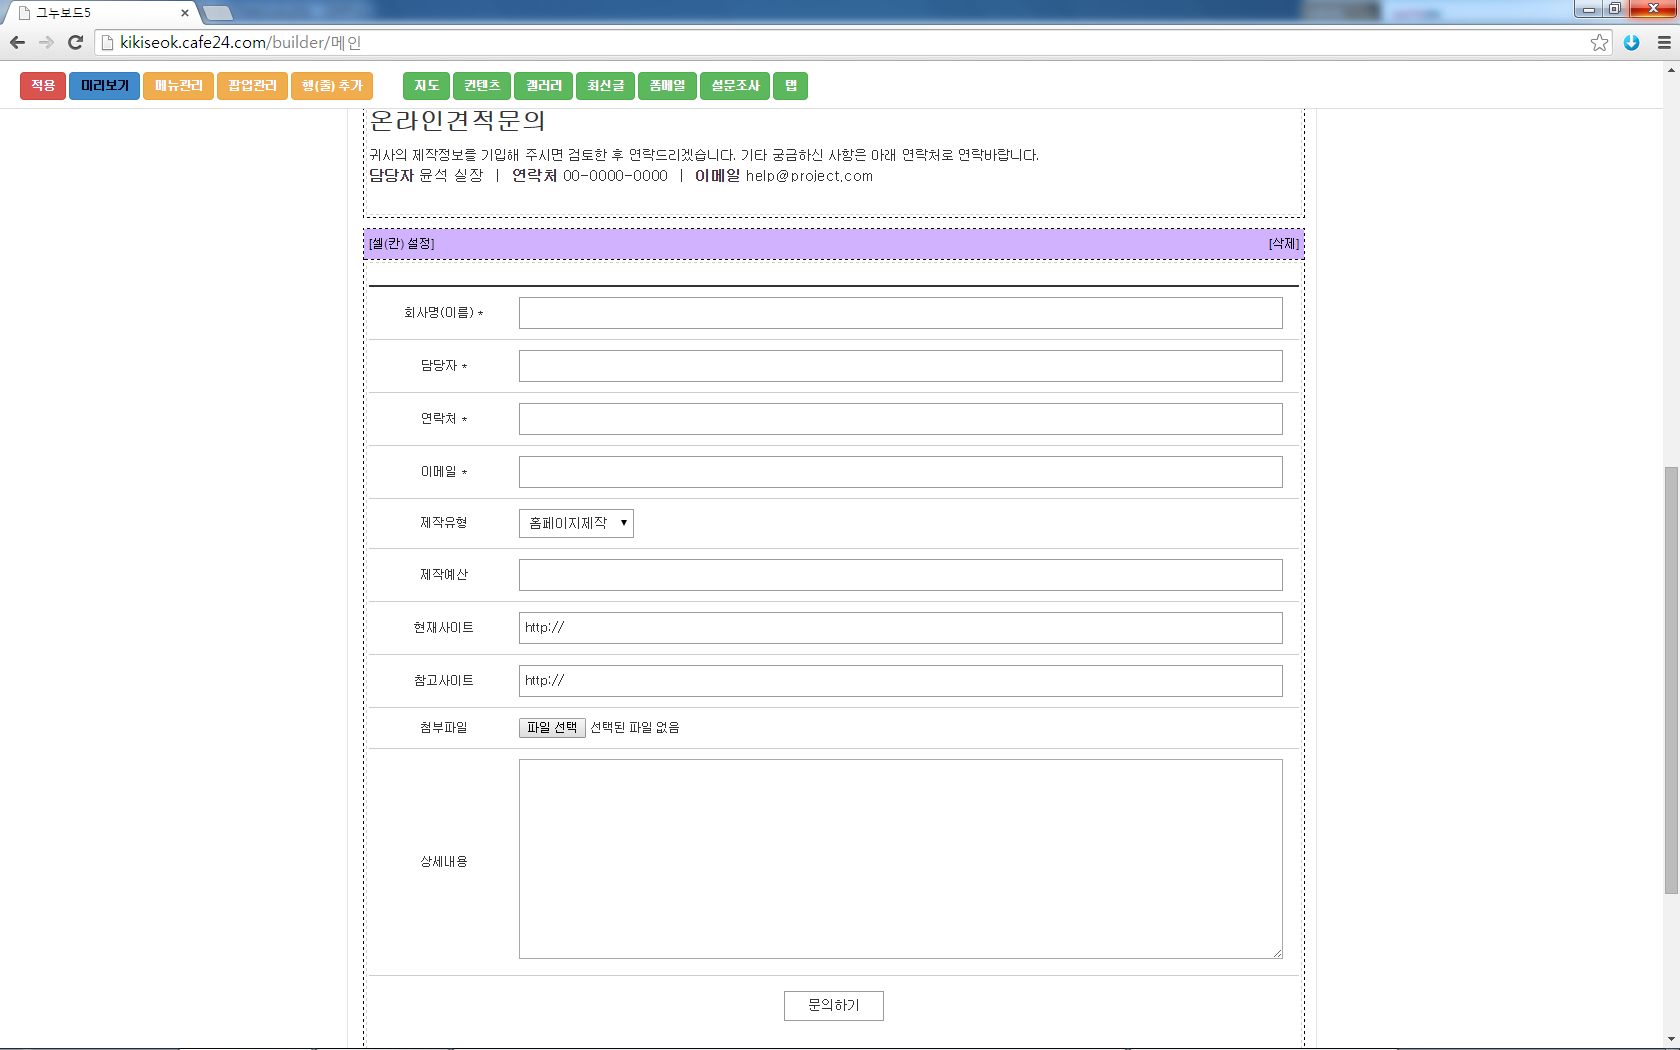Open the Chrome hamburger menu
The width and height of the screenshot is (1680, 1050).
(1664, 42)
